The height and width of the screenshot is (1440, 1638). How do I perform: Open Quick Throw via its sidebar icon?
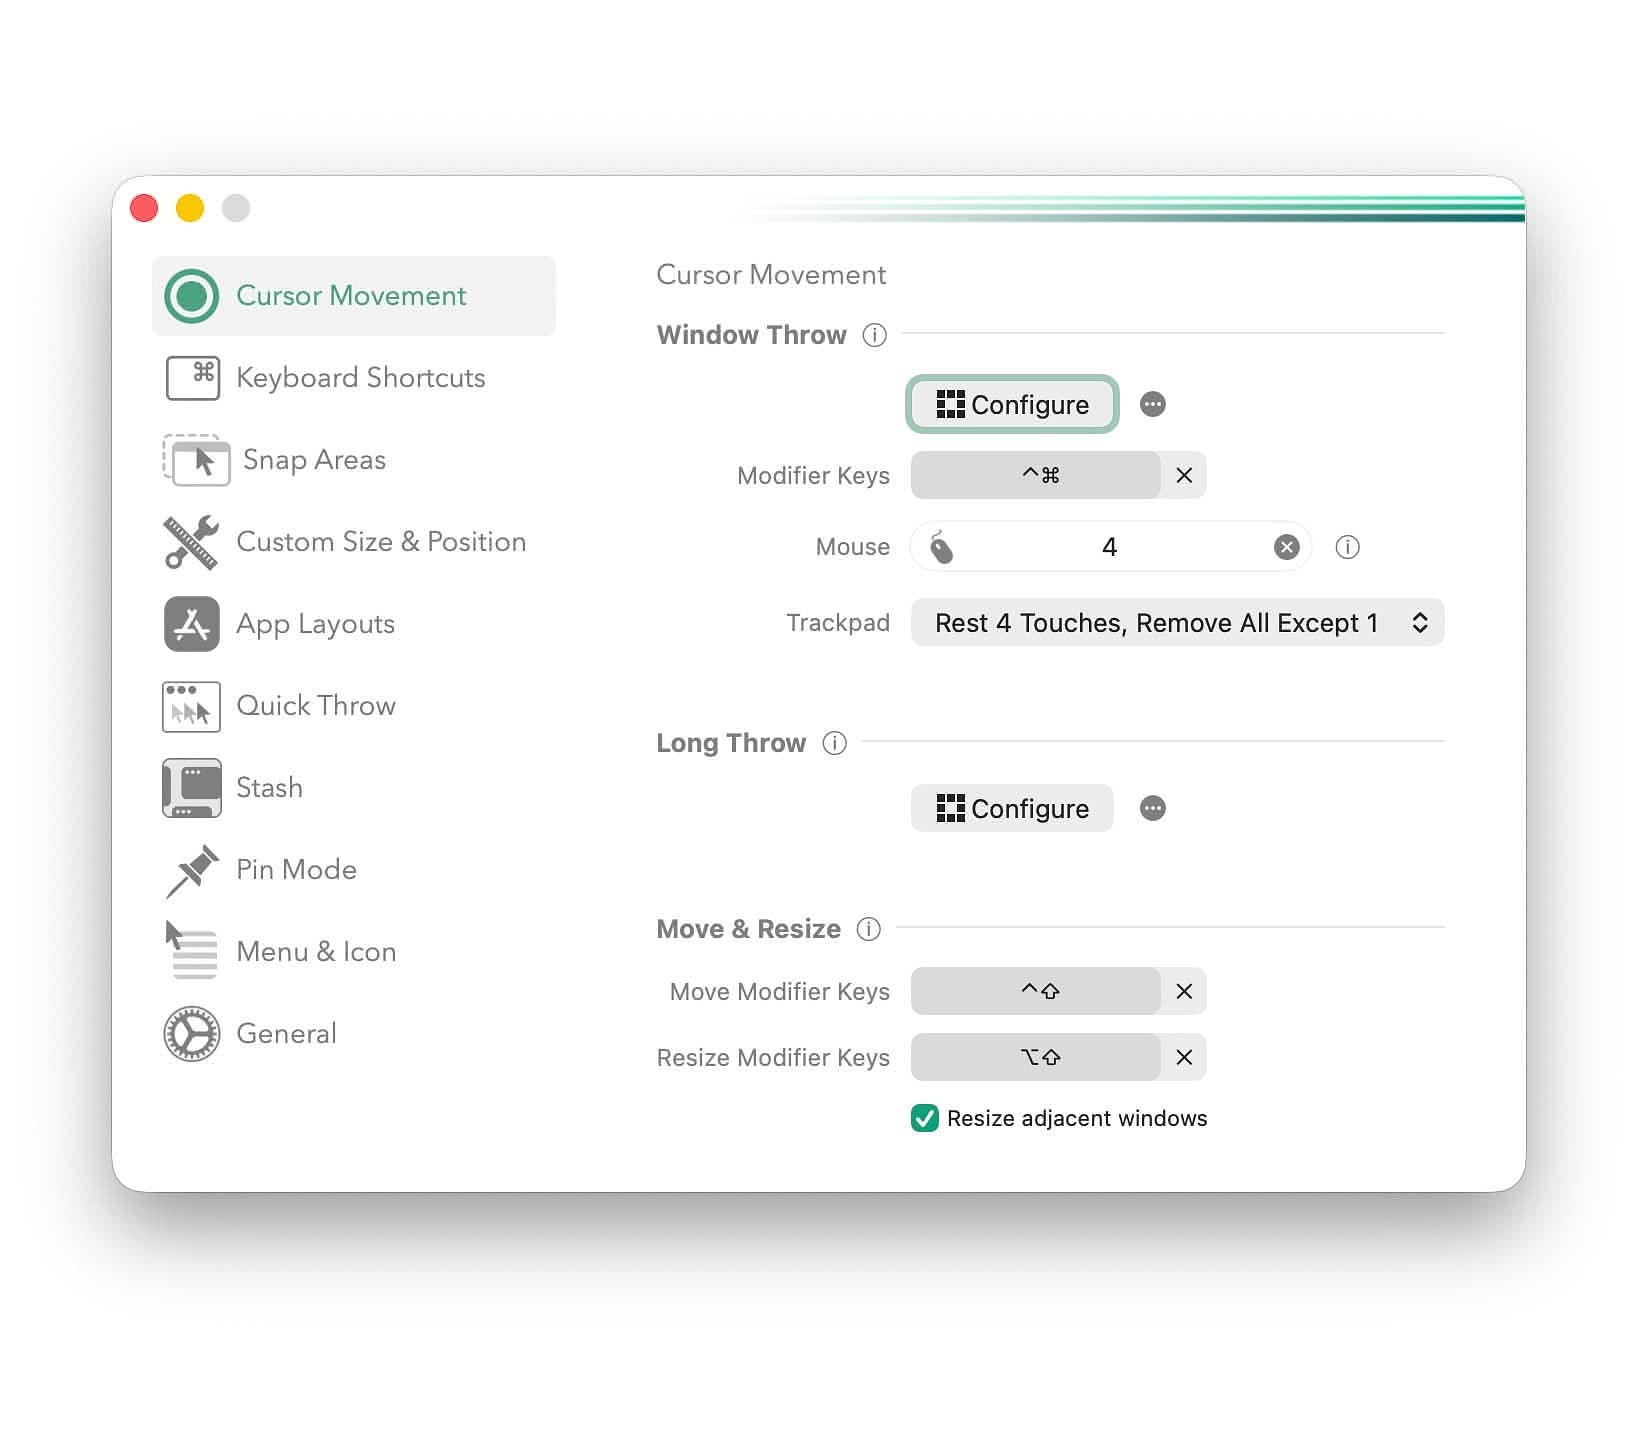[x=191, y=705]
